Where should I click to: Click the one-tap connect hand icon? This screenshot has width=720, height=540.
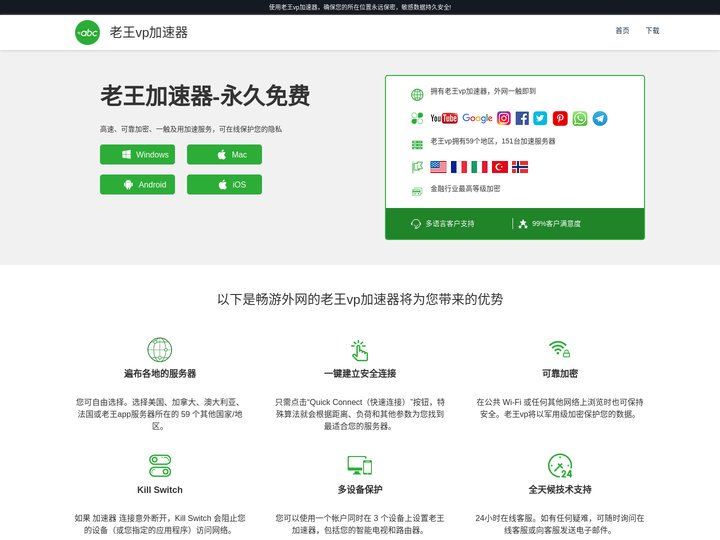(360, 350)
